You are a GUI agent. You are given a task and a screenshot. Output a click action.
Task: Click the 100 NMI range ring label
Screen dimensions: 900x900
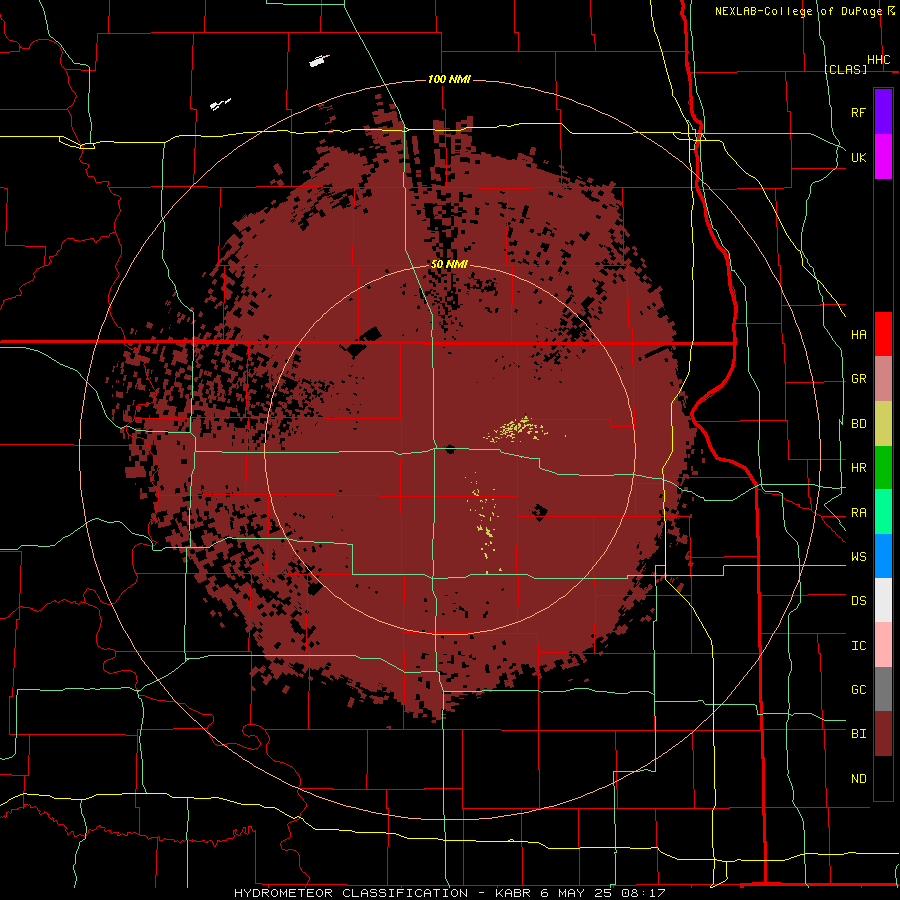tap(449, 79)
